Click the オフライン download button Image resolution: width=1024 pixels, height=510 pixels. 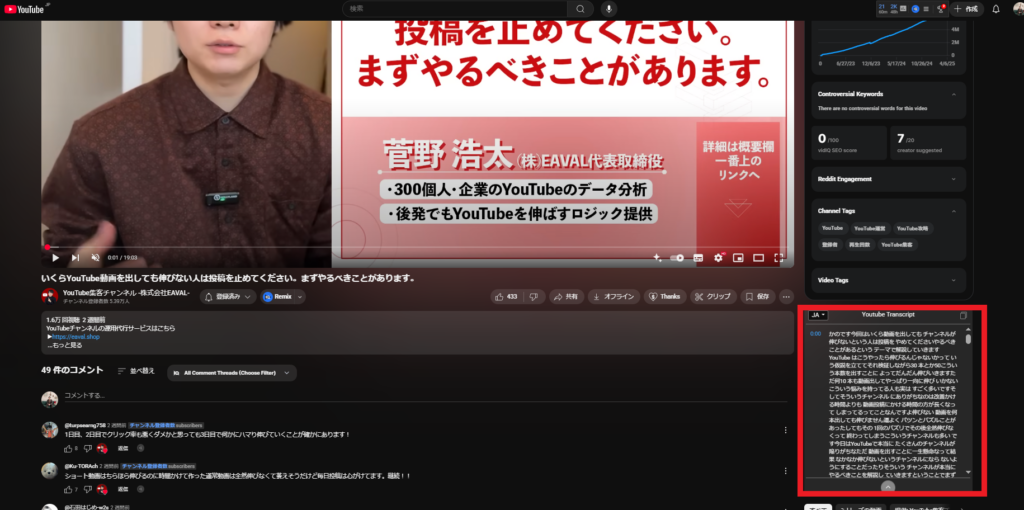tap(613, 296)
